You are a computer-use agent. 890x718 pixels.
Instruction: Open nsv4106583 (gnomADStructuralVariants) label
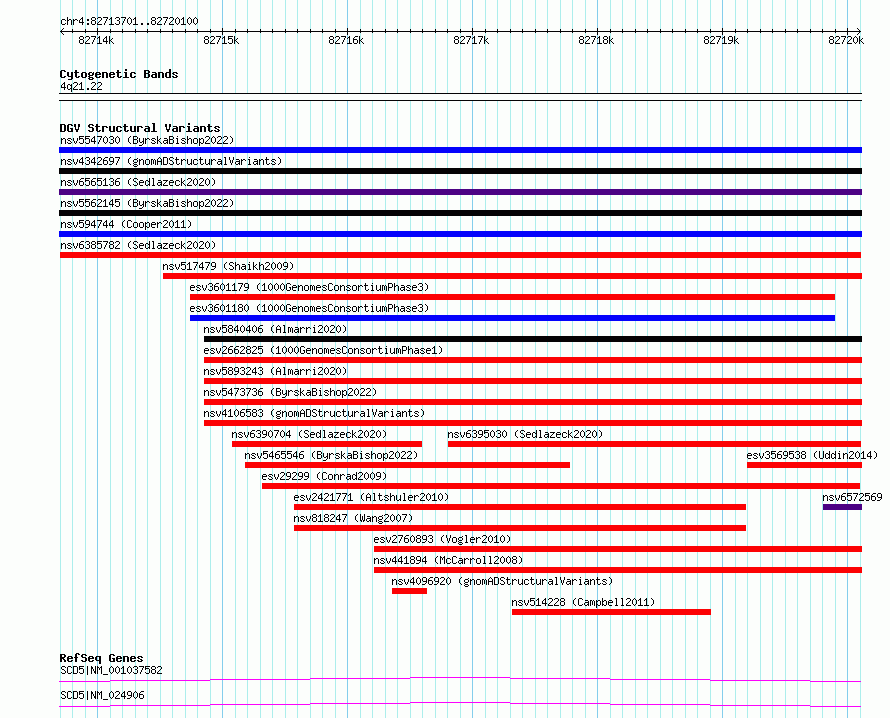[314, 413]
